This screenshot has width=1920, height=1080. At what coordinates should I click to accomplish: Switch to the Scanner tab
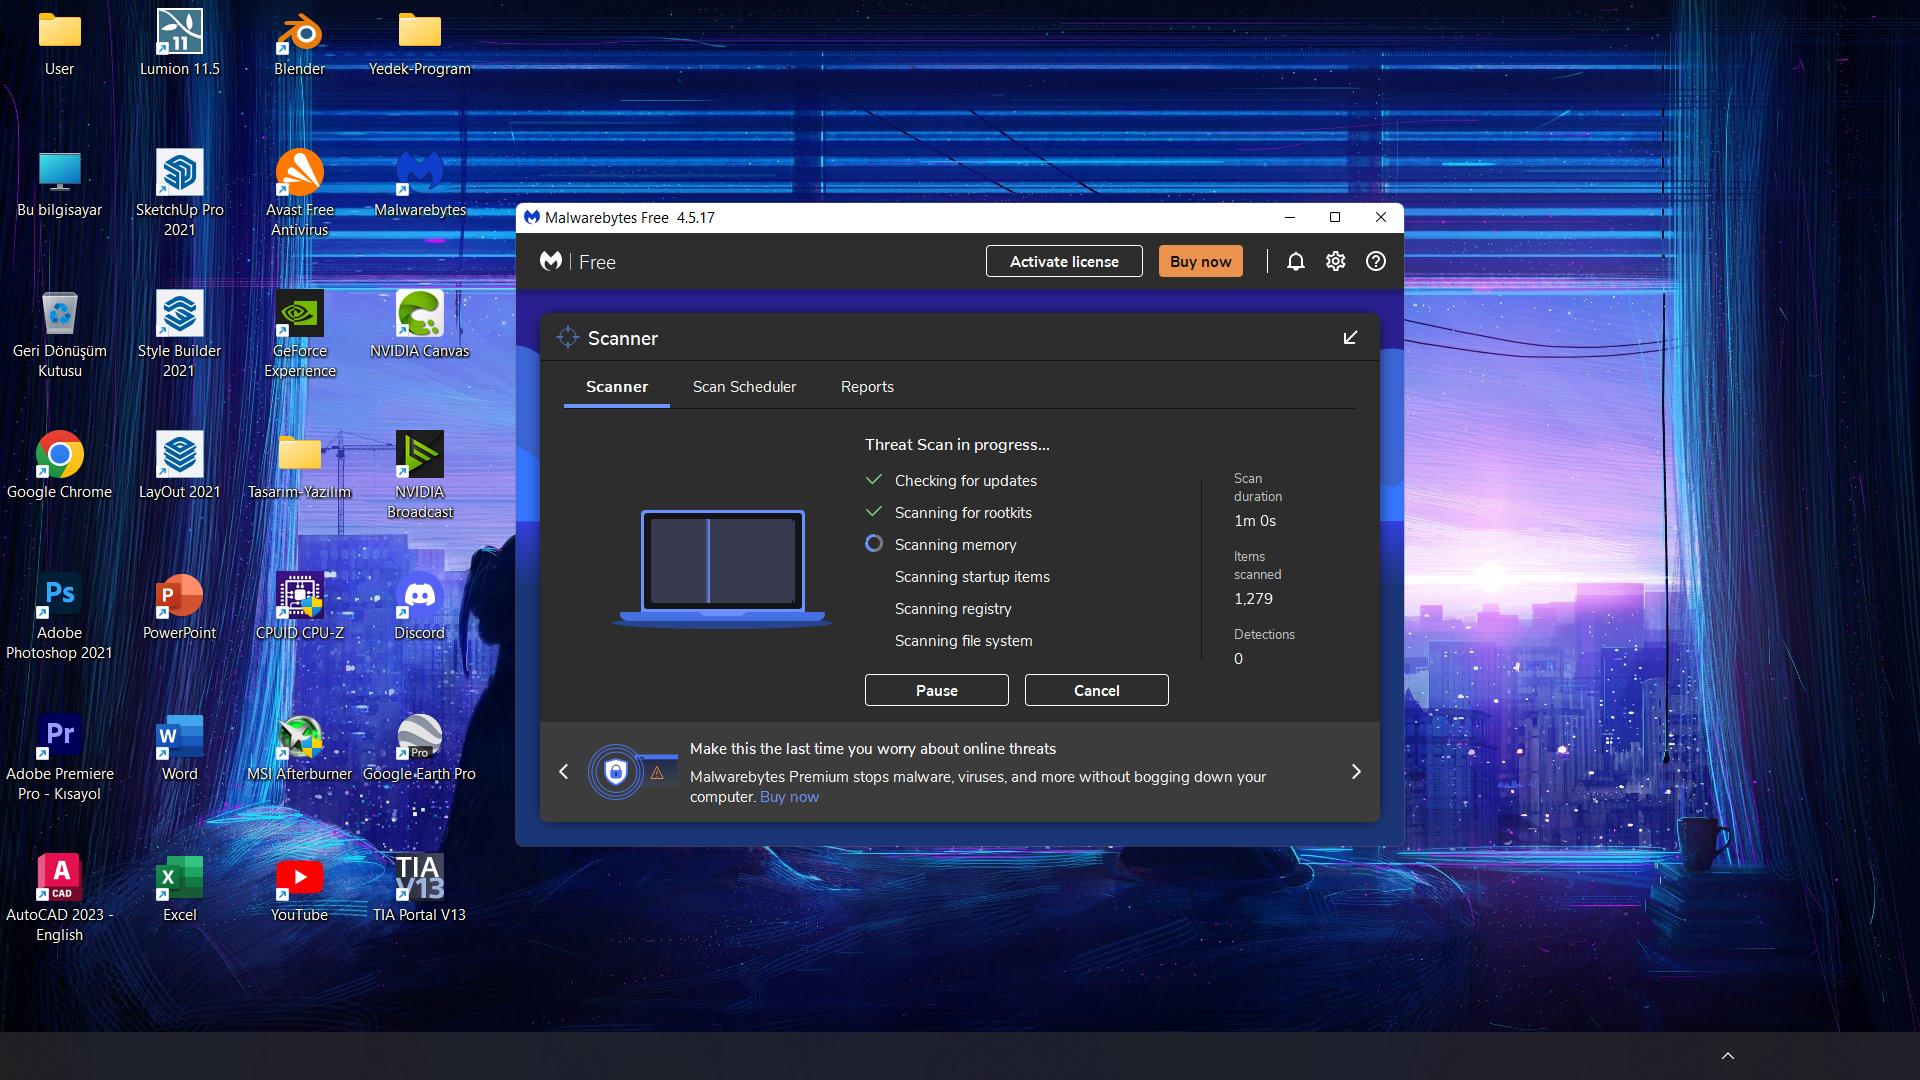point(617,387)
